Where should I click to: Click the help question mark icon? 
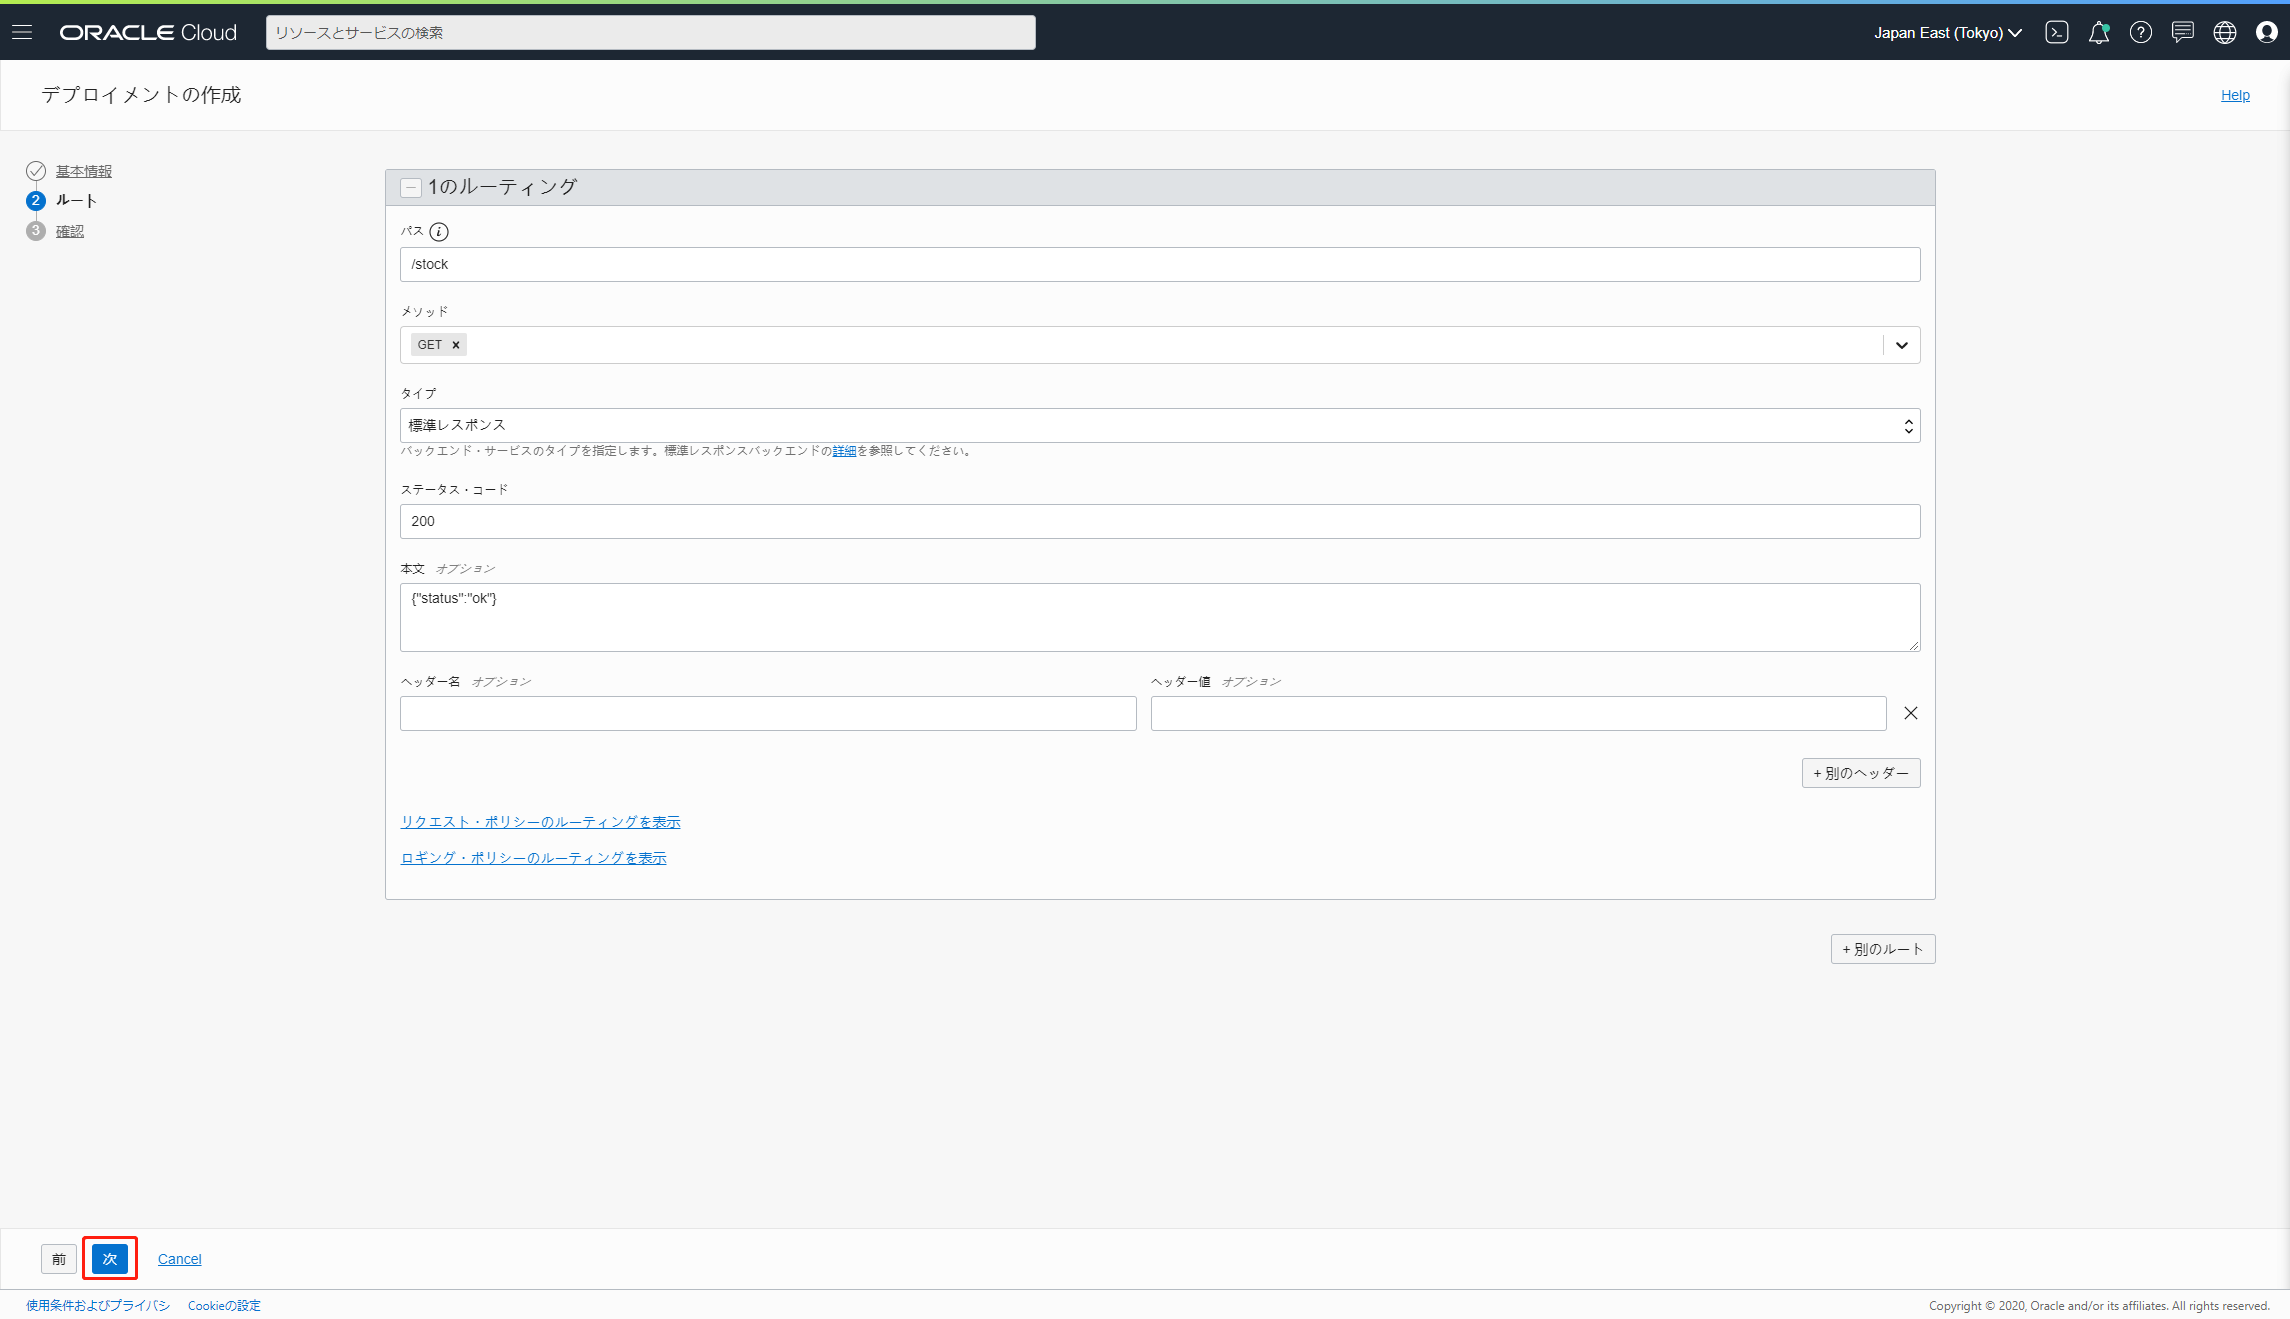coord(2140,33)
